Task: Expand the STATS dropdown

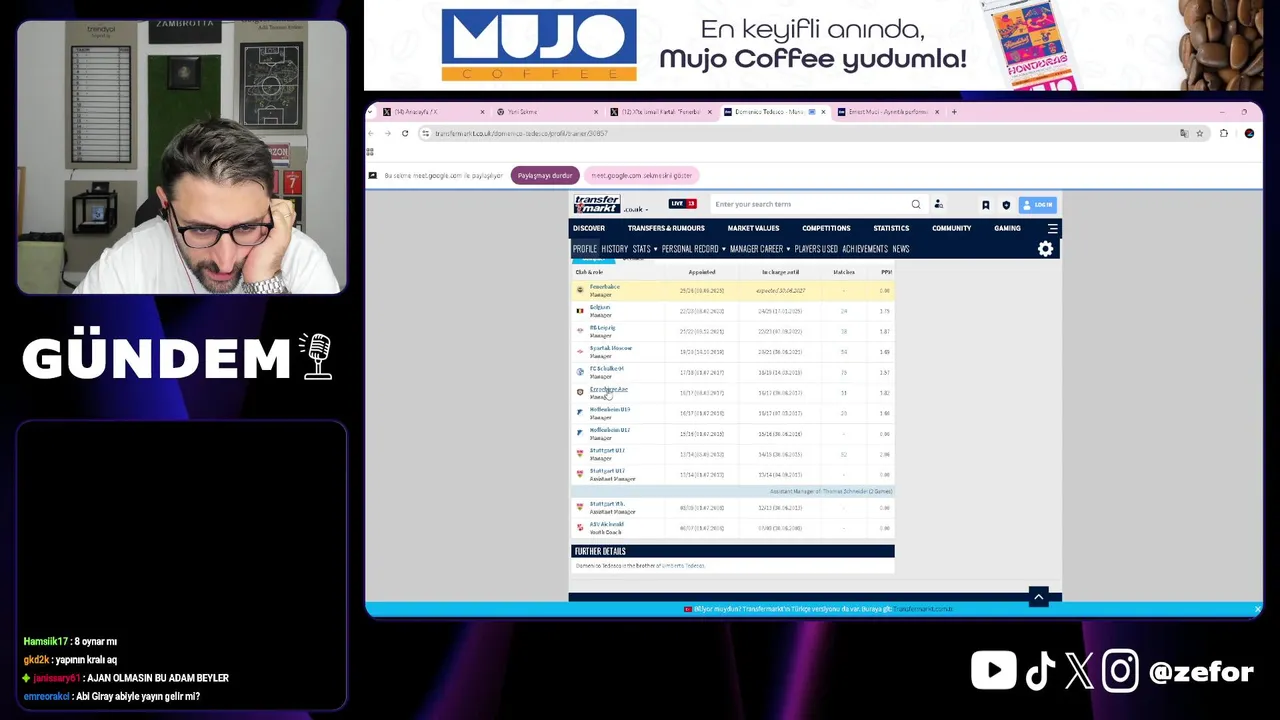Action: tap(645, 249)
